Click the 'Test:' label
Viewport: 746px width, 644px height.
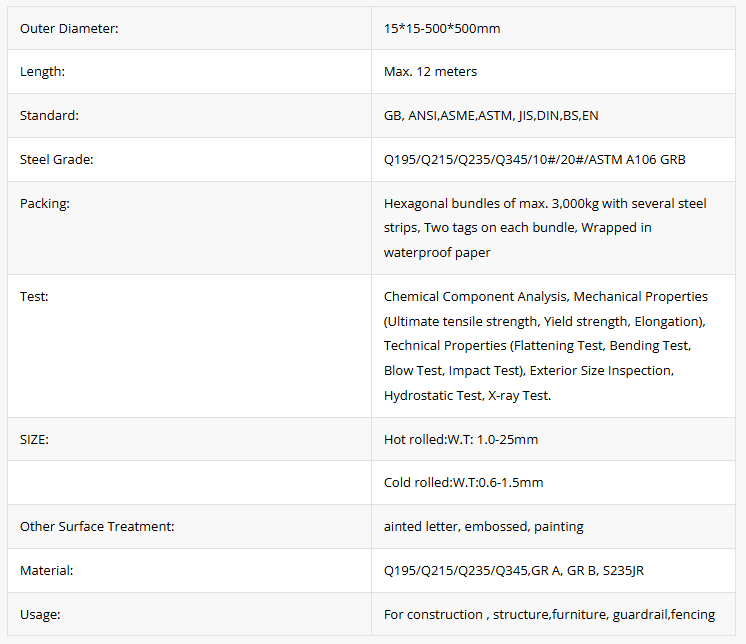tap(34, 297)
